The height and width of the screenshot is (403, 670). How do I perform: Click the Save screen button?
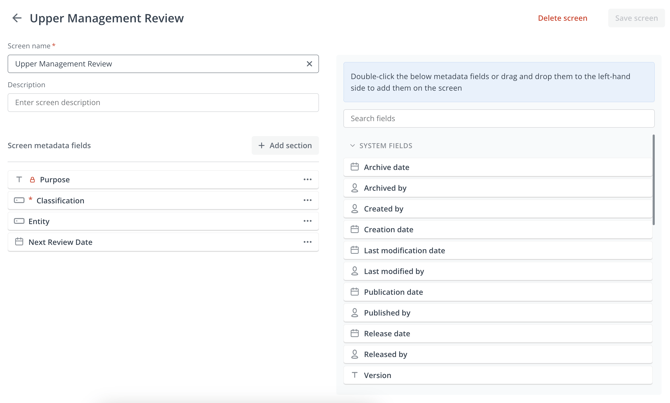[x=636, y=18]
